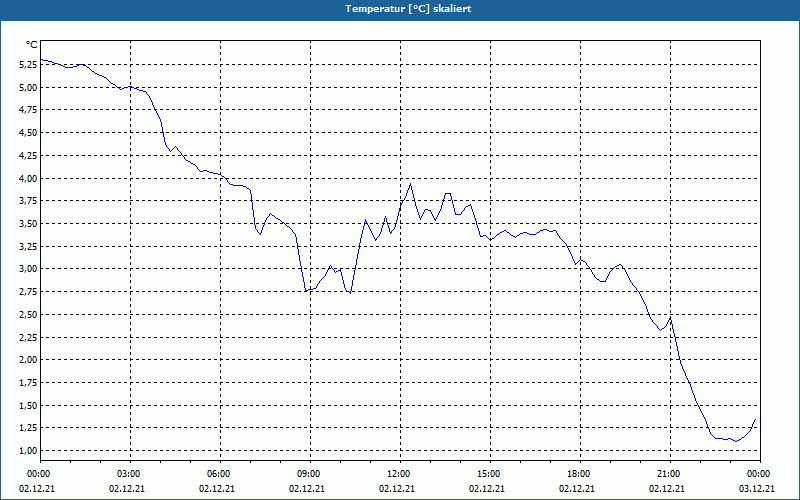800x500 pixels.
Task: Click the 5,00 y-axis value
Action: 28,87
